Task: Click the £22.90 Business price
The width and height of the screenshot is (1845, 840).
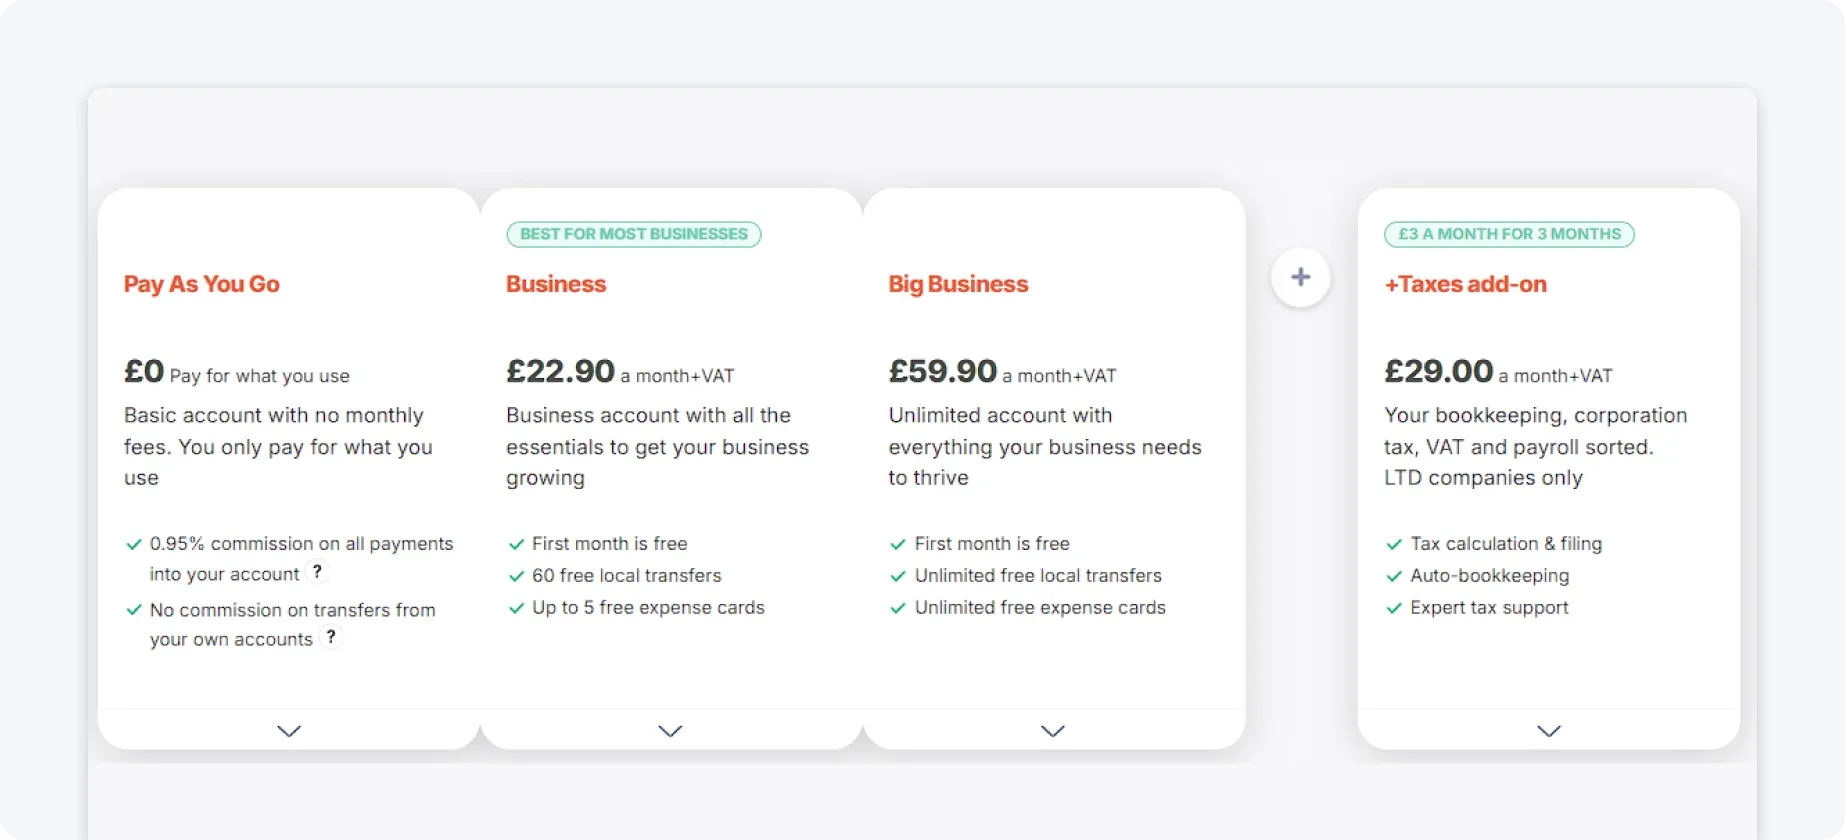Action: pos(560,371)
